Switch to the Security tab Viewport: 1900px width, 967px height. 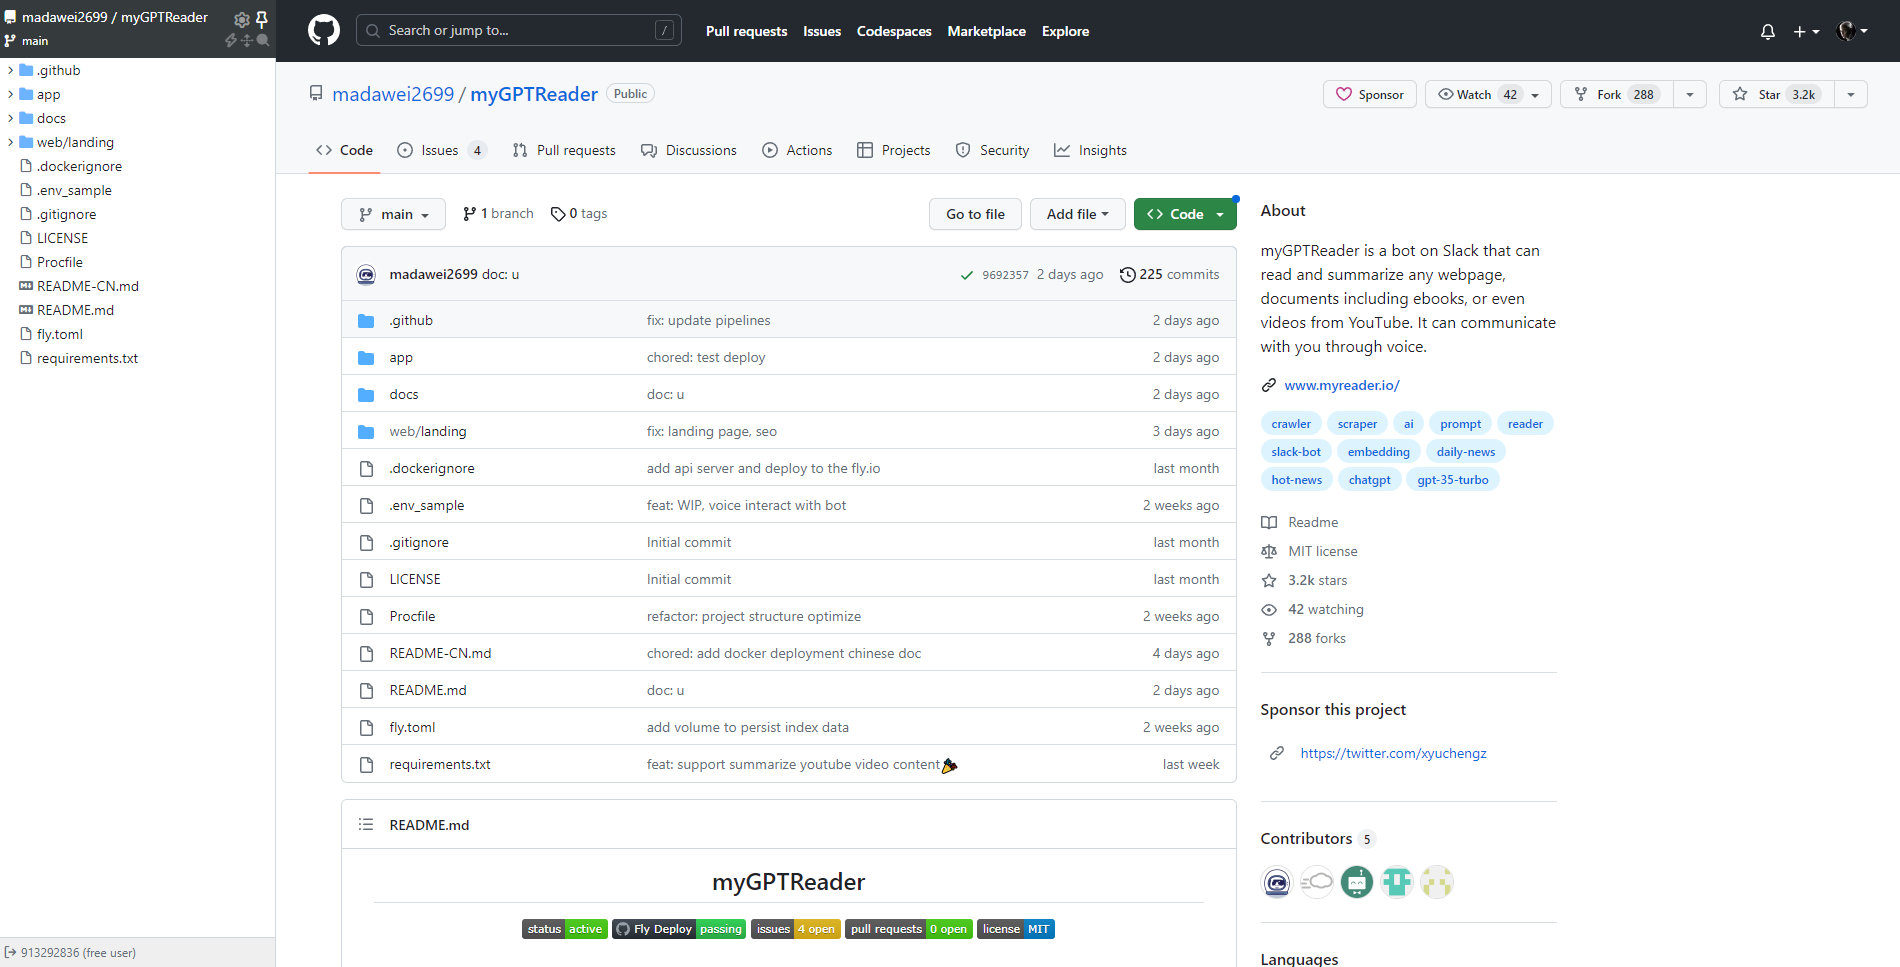click(992, 150)
